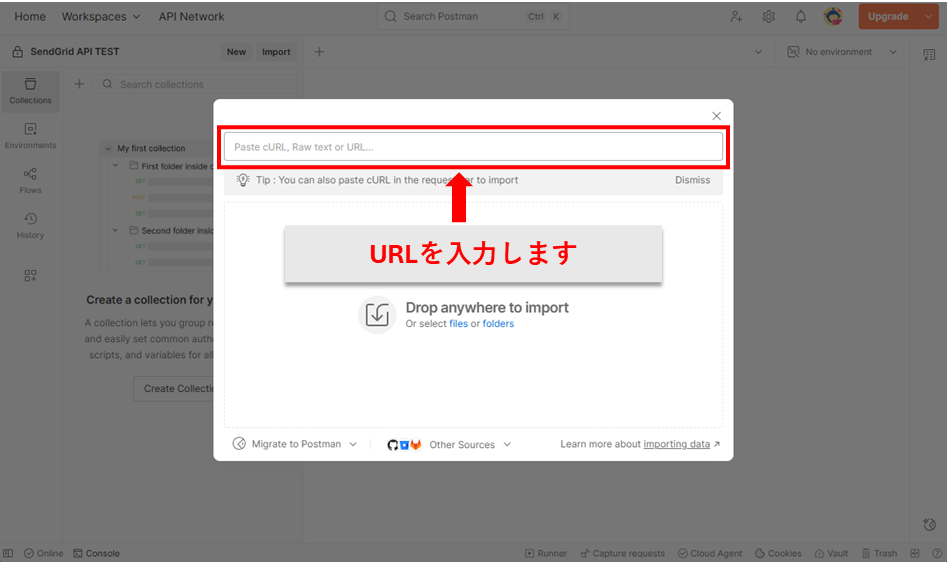Image resolution: width=947 pixels, height=564 pixels.
Task: Click the Create Collection button
Action: (173, 389)
